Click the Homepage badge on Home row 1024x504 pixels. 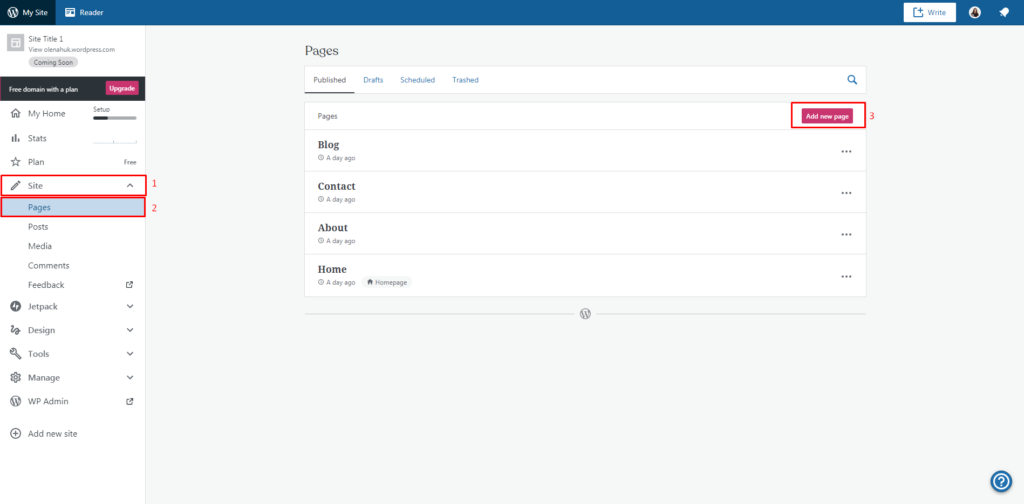(x=387, y=283)
